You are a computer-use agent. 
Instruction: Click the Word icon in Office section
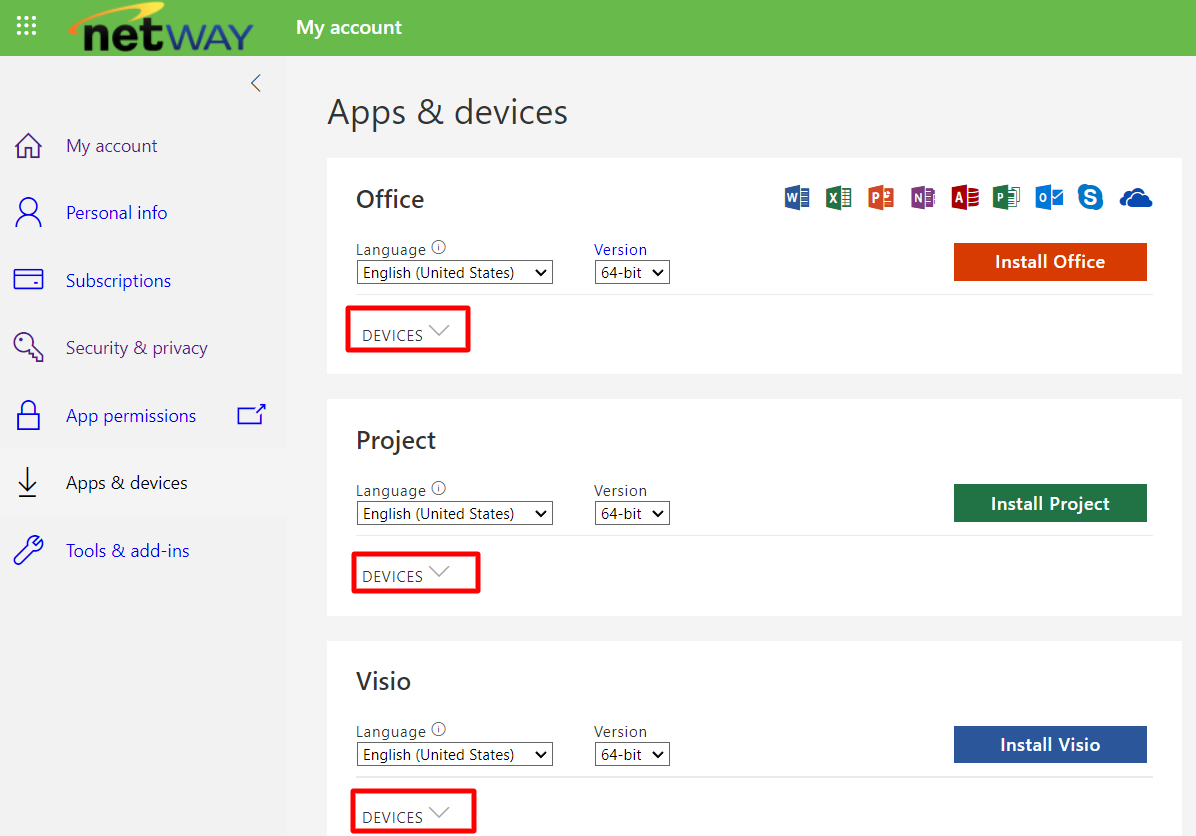pos(797,198)
